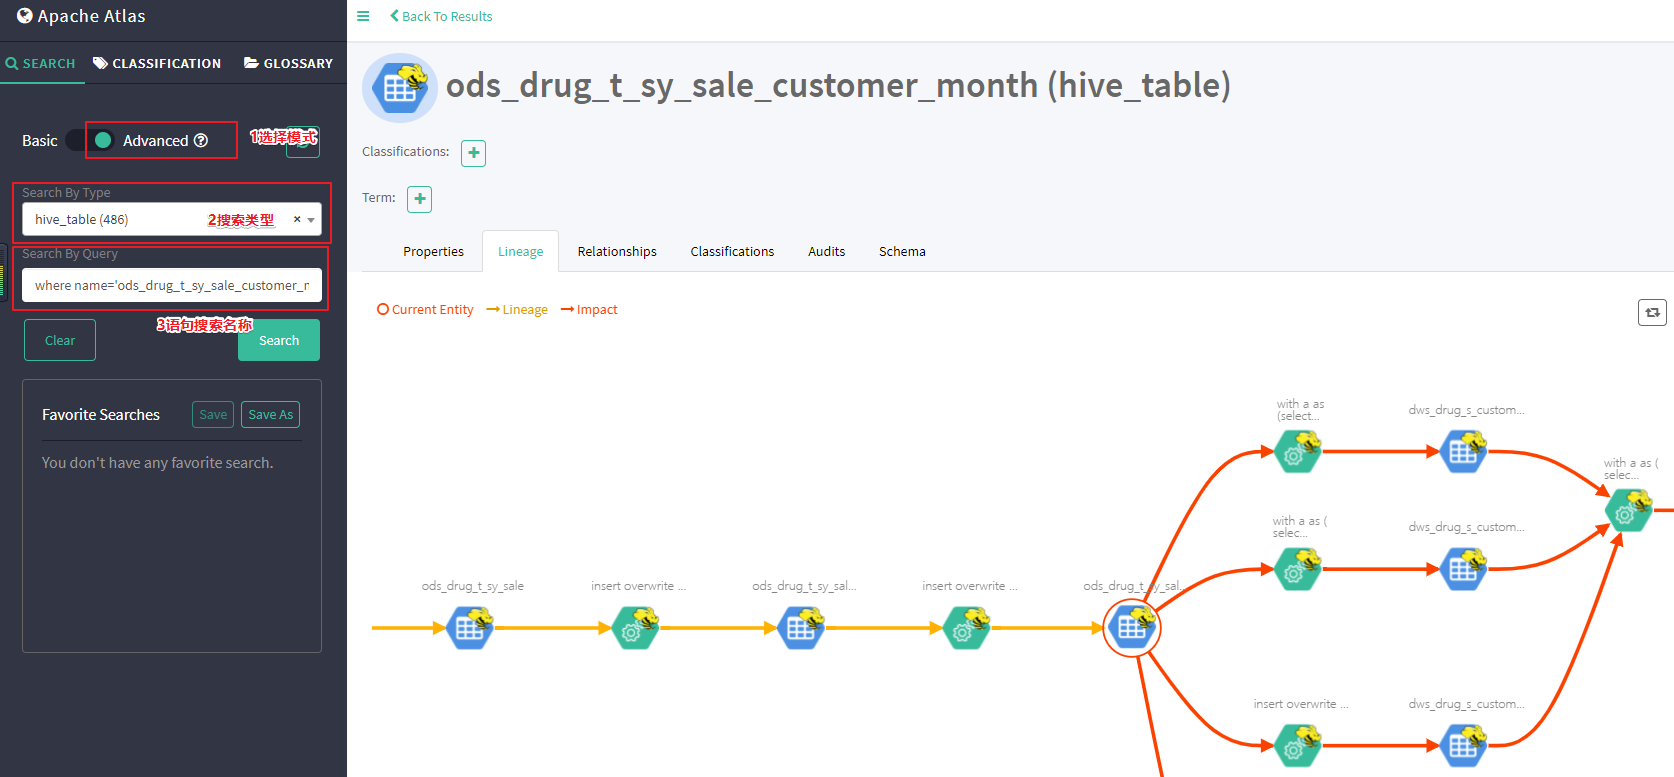Click into the Search By Query field
Viewport: 1674px width, 777px height.
[172, 285]
